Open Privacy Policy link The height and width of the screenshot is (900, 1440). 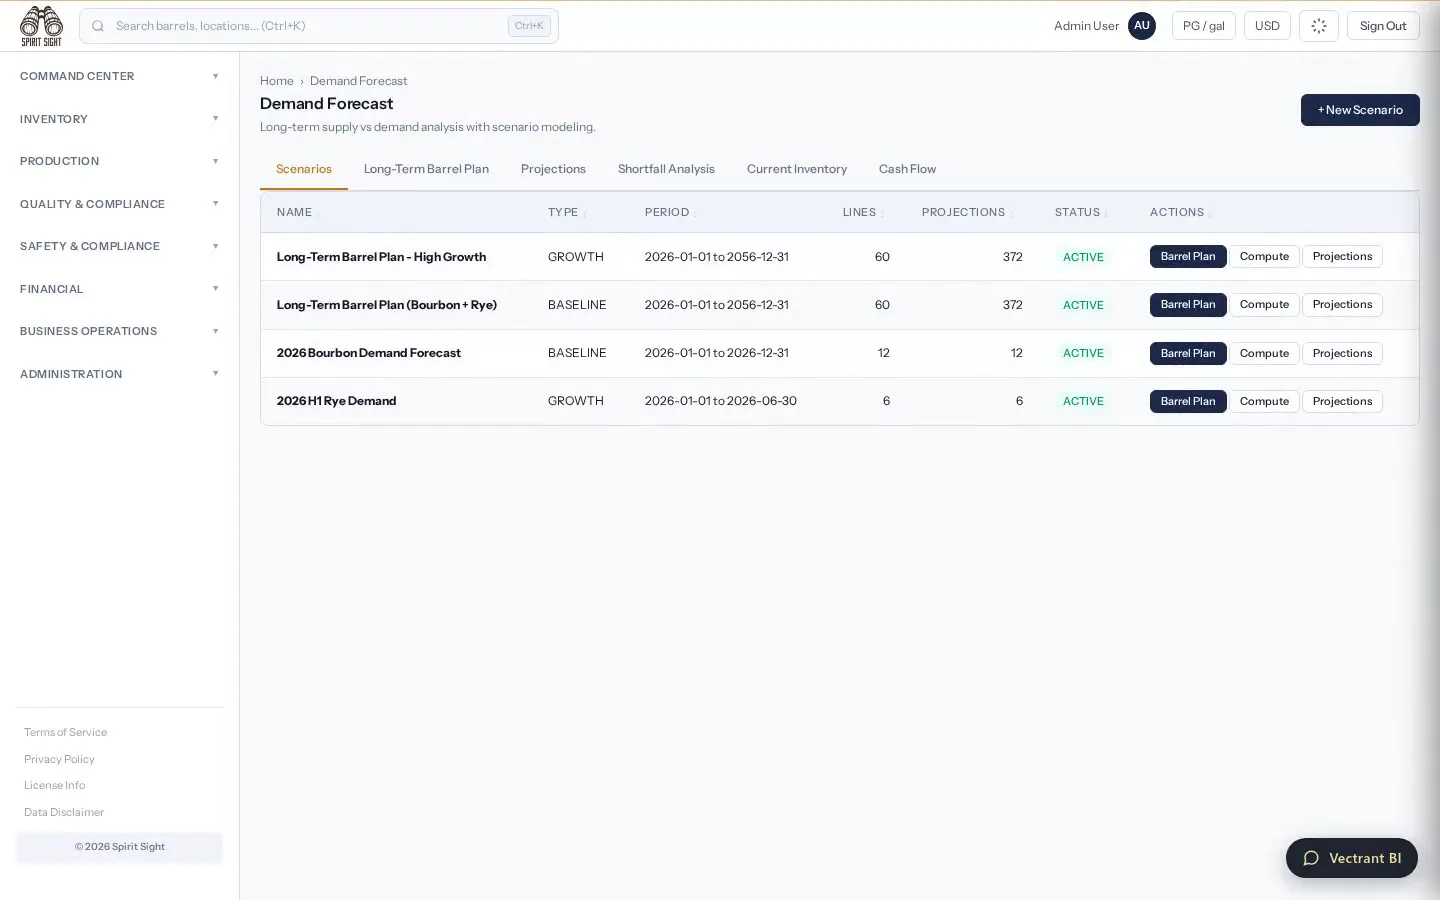59,759
